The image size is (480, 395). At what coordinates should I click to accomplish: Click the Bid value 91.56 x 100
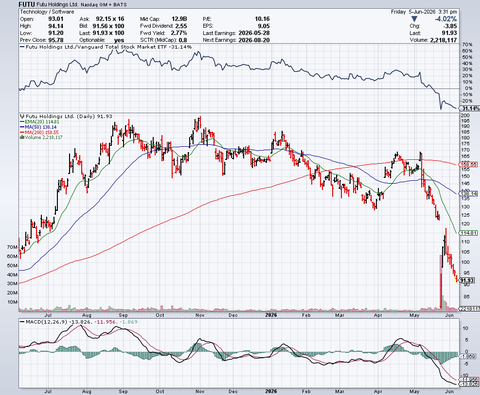click(108, 26)
